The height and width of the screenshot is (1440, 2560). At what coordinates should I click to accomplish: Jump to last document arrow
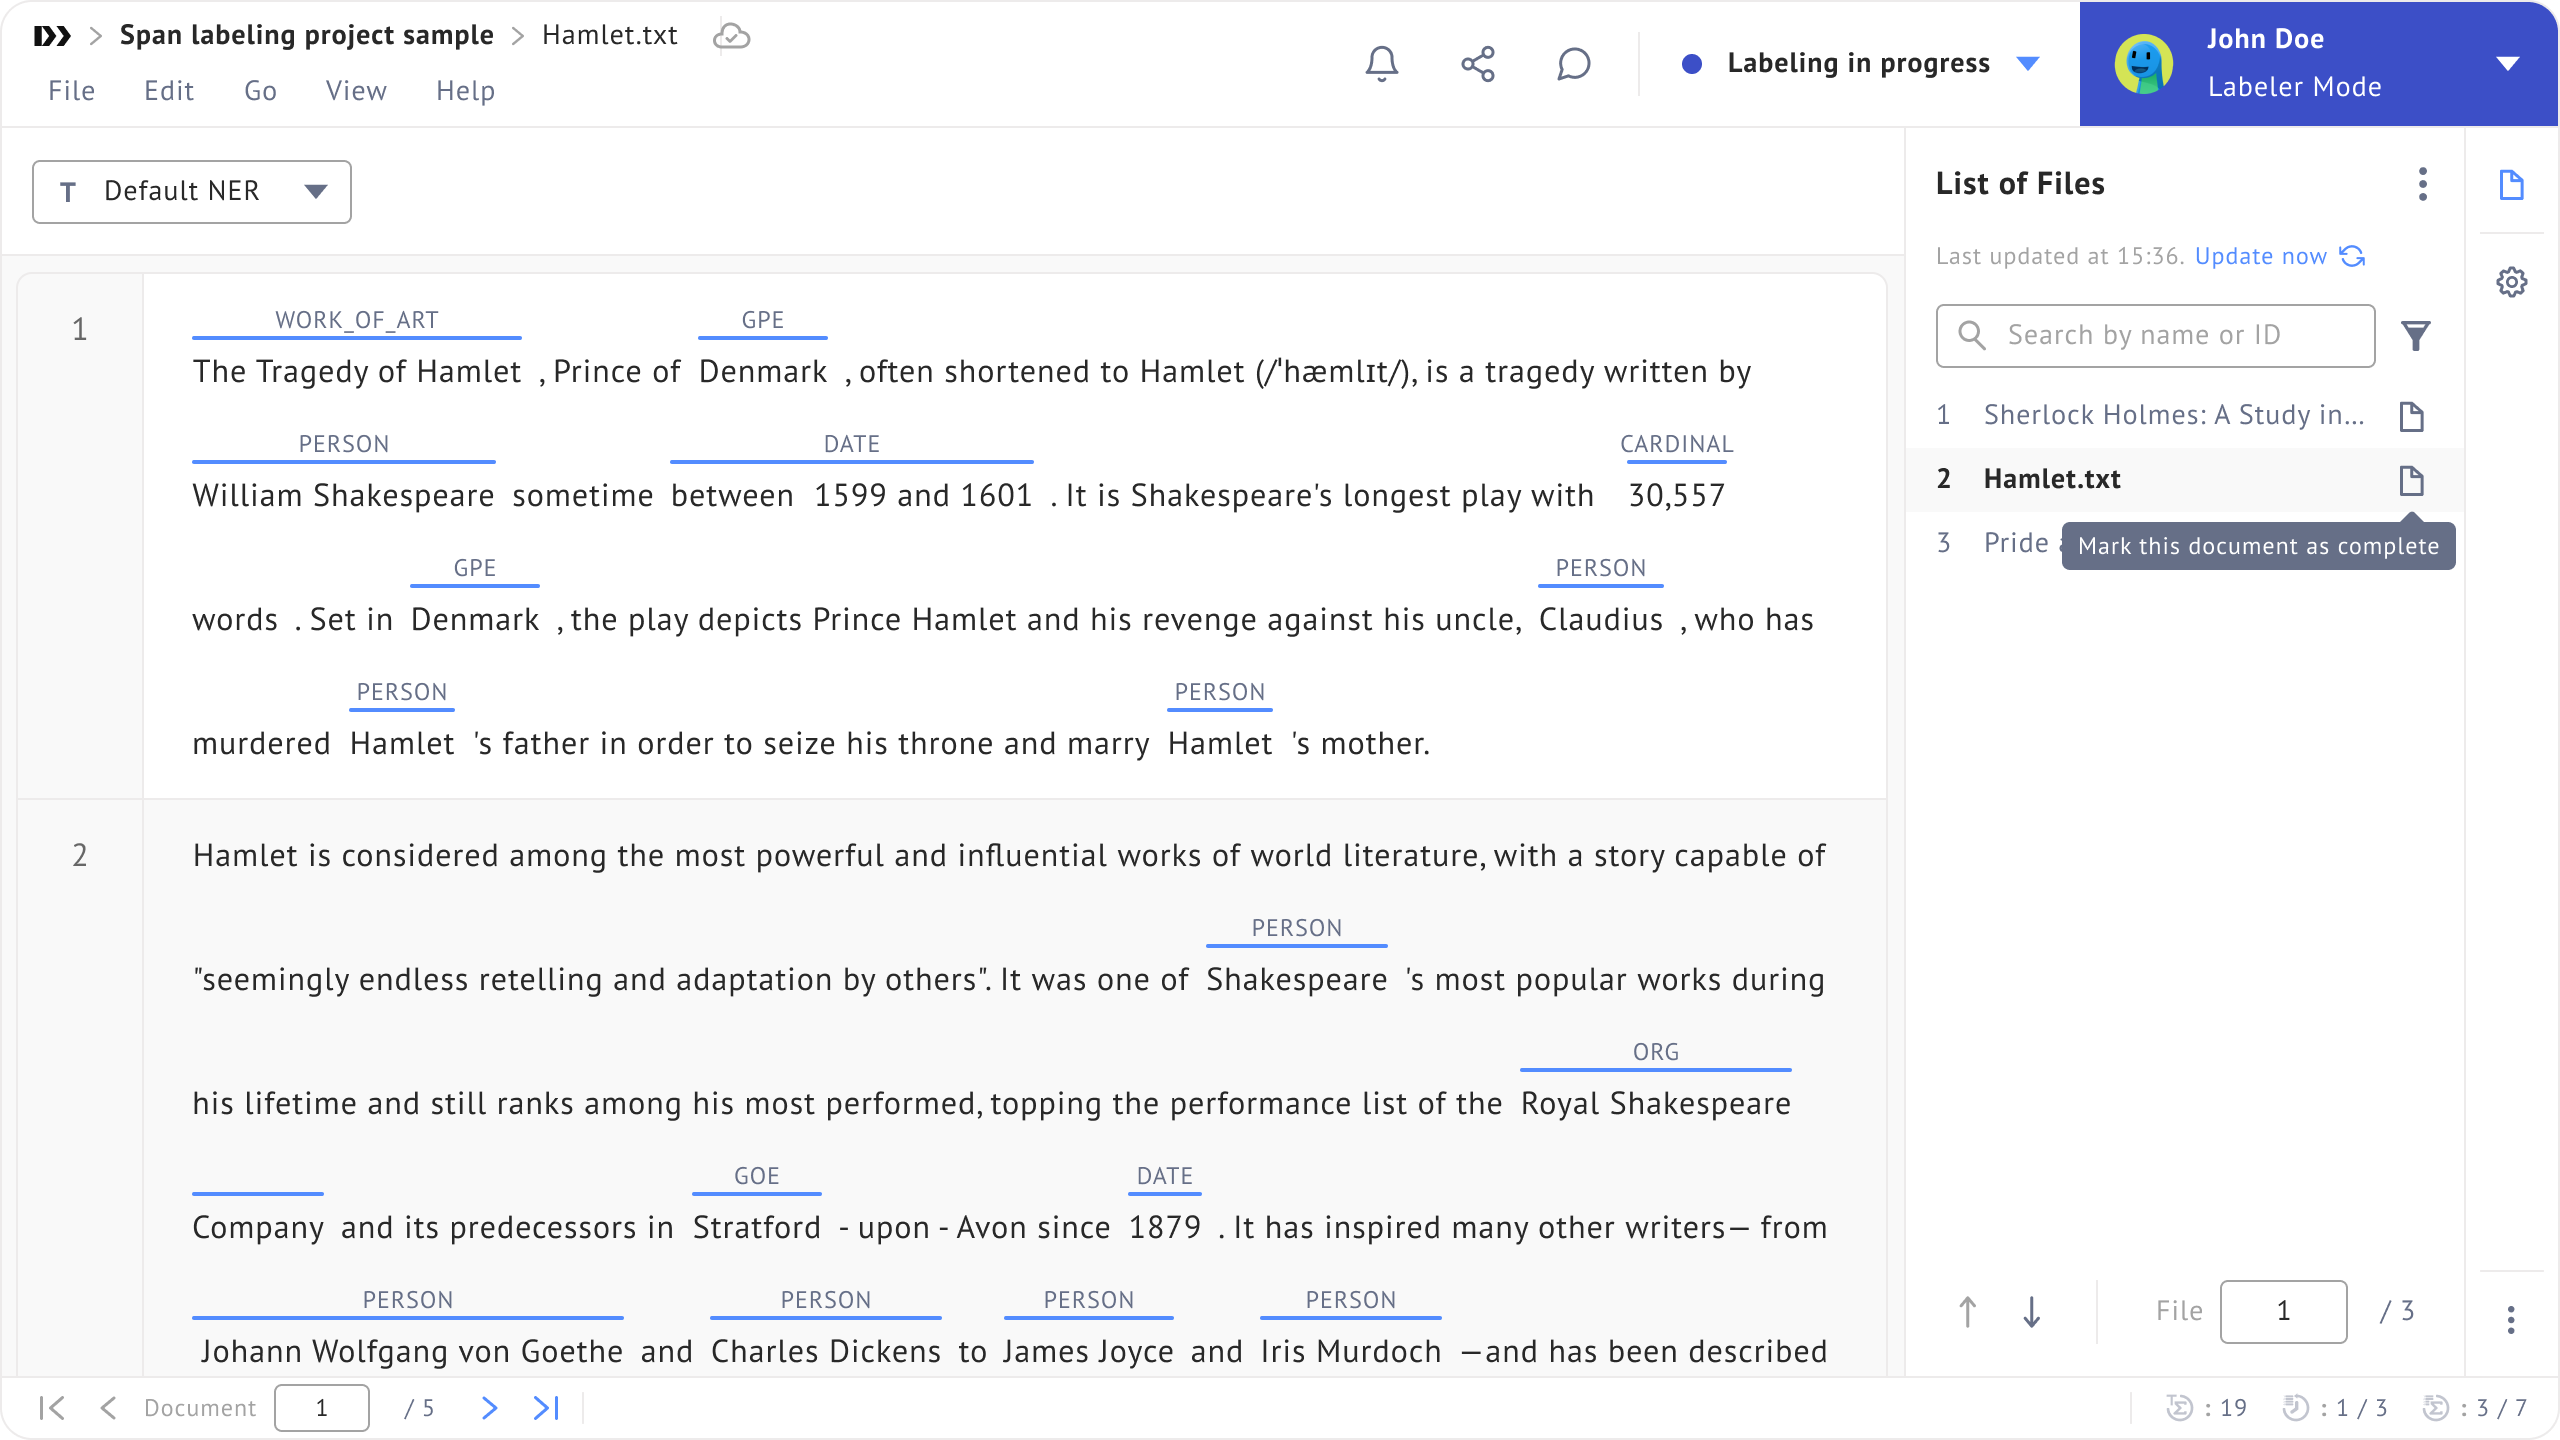546,1408
